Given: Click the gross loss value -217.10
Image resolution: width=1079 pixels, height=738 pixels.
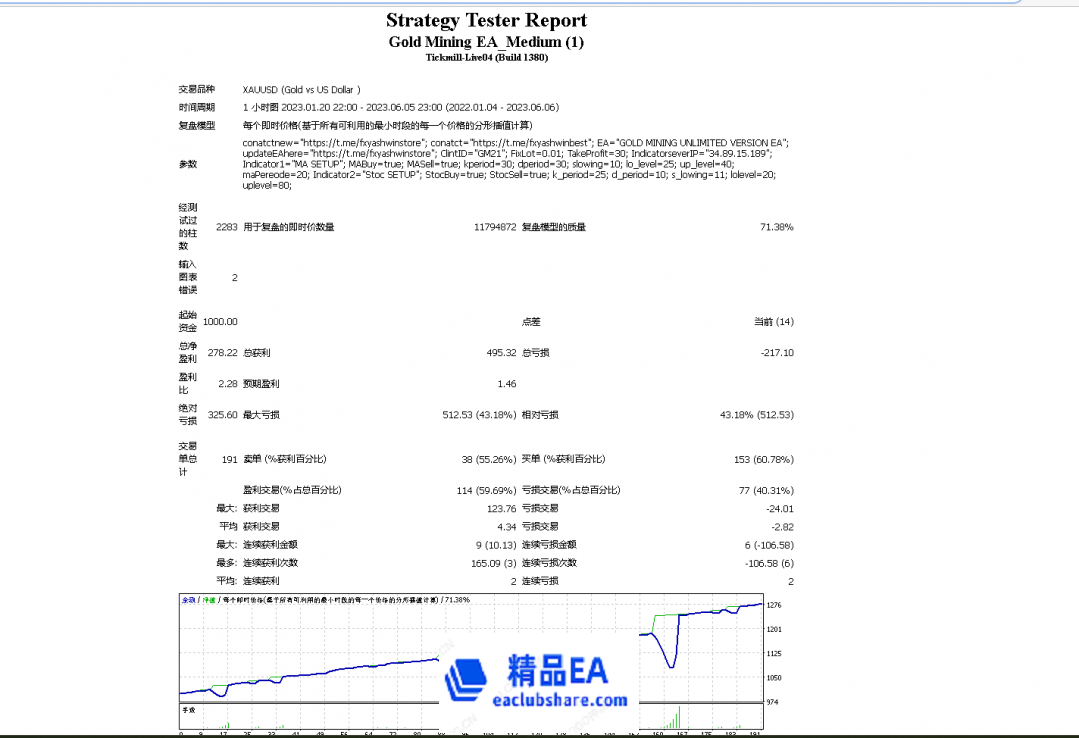Looking at the screenshot, I should click(774, 352).
